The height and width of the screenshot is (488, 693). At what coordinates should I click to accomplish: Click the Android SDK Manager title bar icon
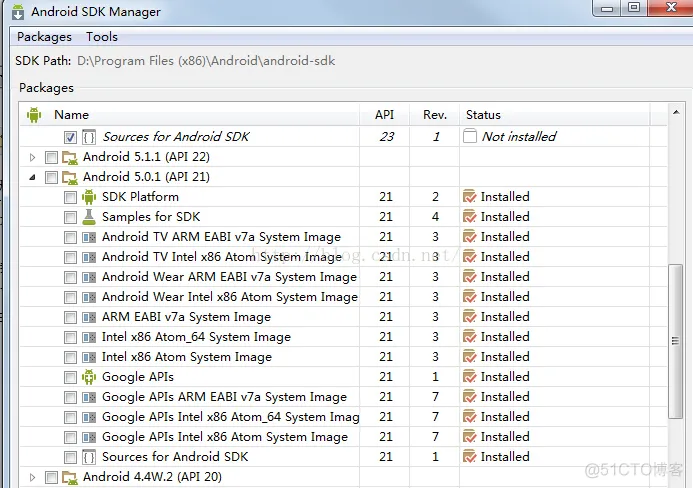[x=18, y=12]
